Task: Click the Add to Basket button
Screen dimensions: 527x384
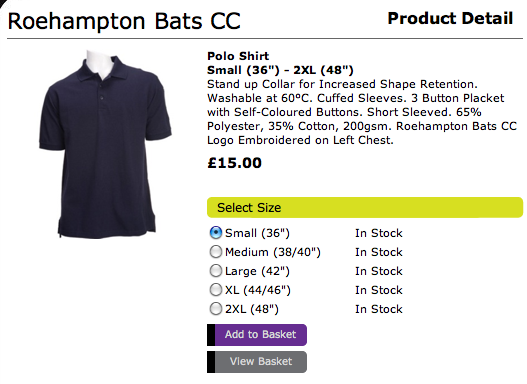Action: [257, 335]
